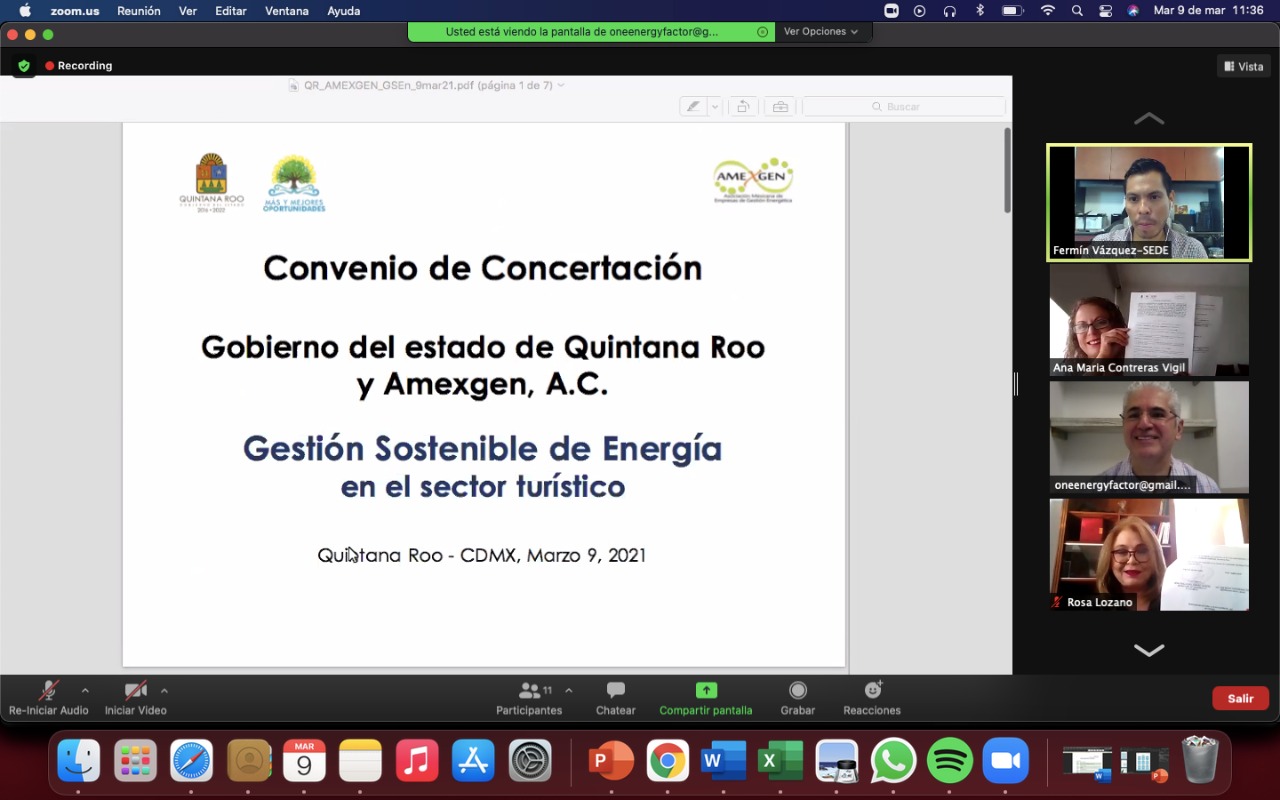The height and width of the screenshot is (800, 1280).
Task: Open the Chatear chat panel
Action: coord(616,699)
